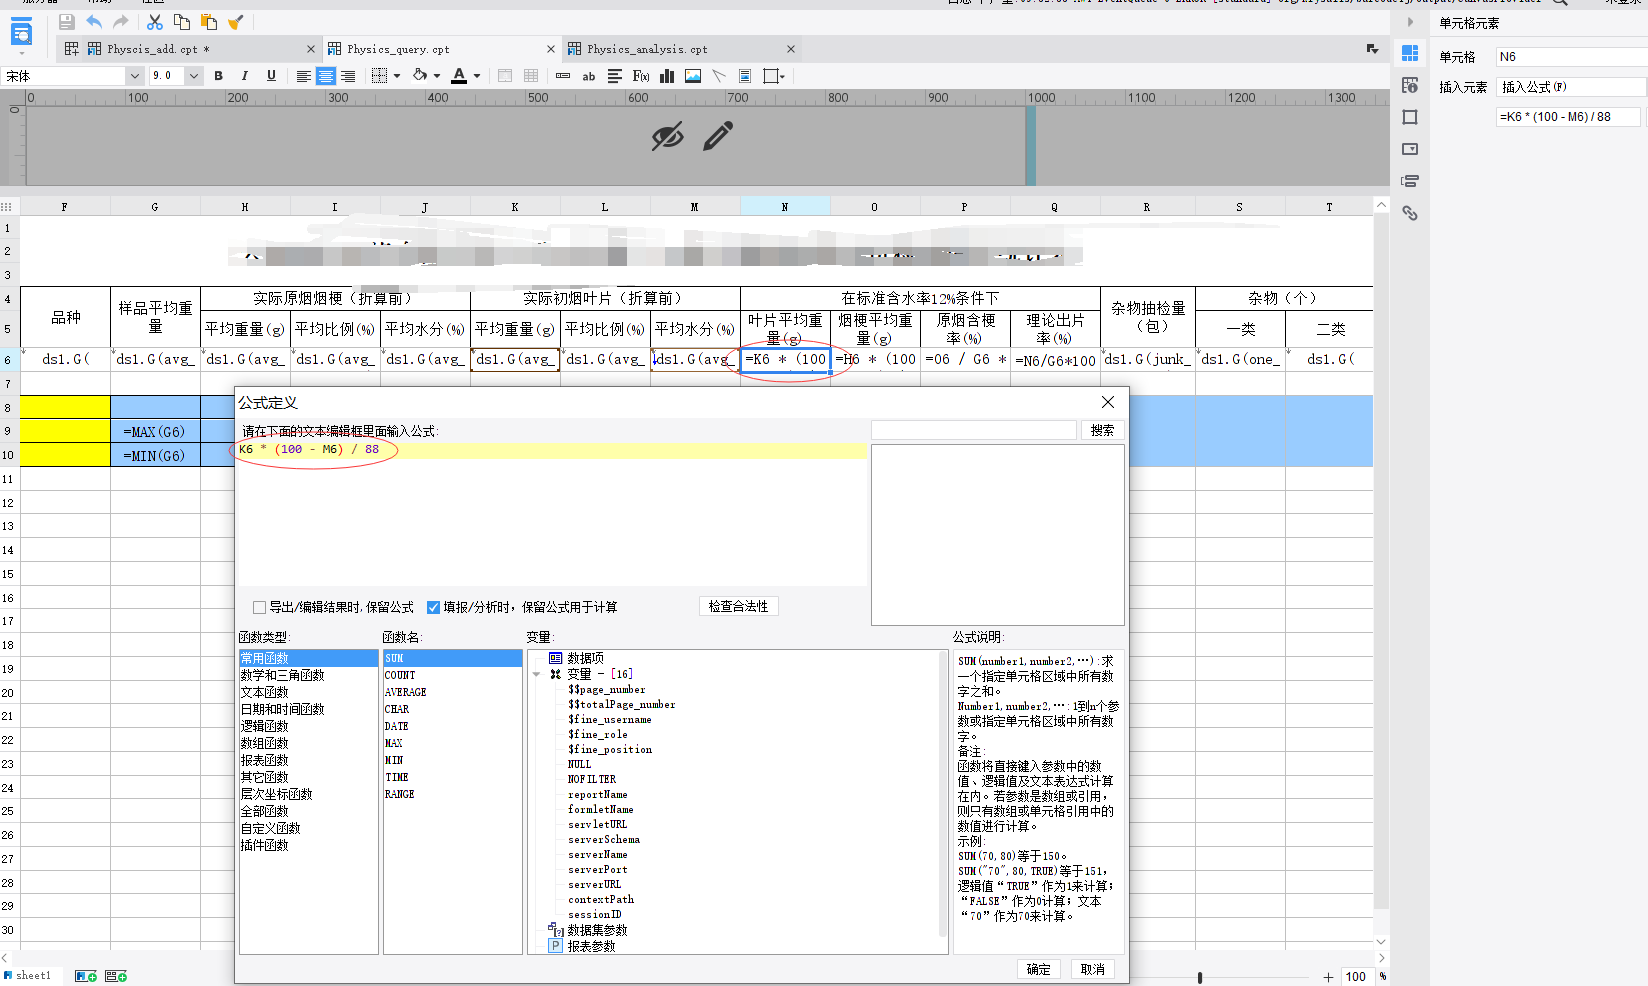Toggle Italic formatting

245,76
